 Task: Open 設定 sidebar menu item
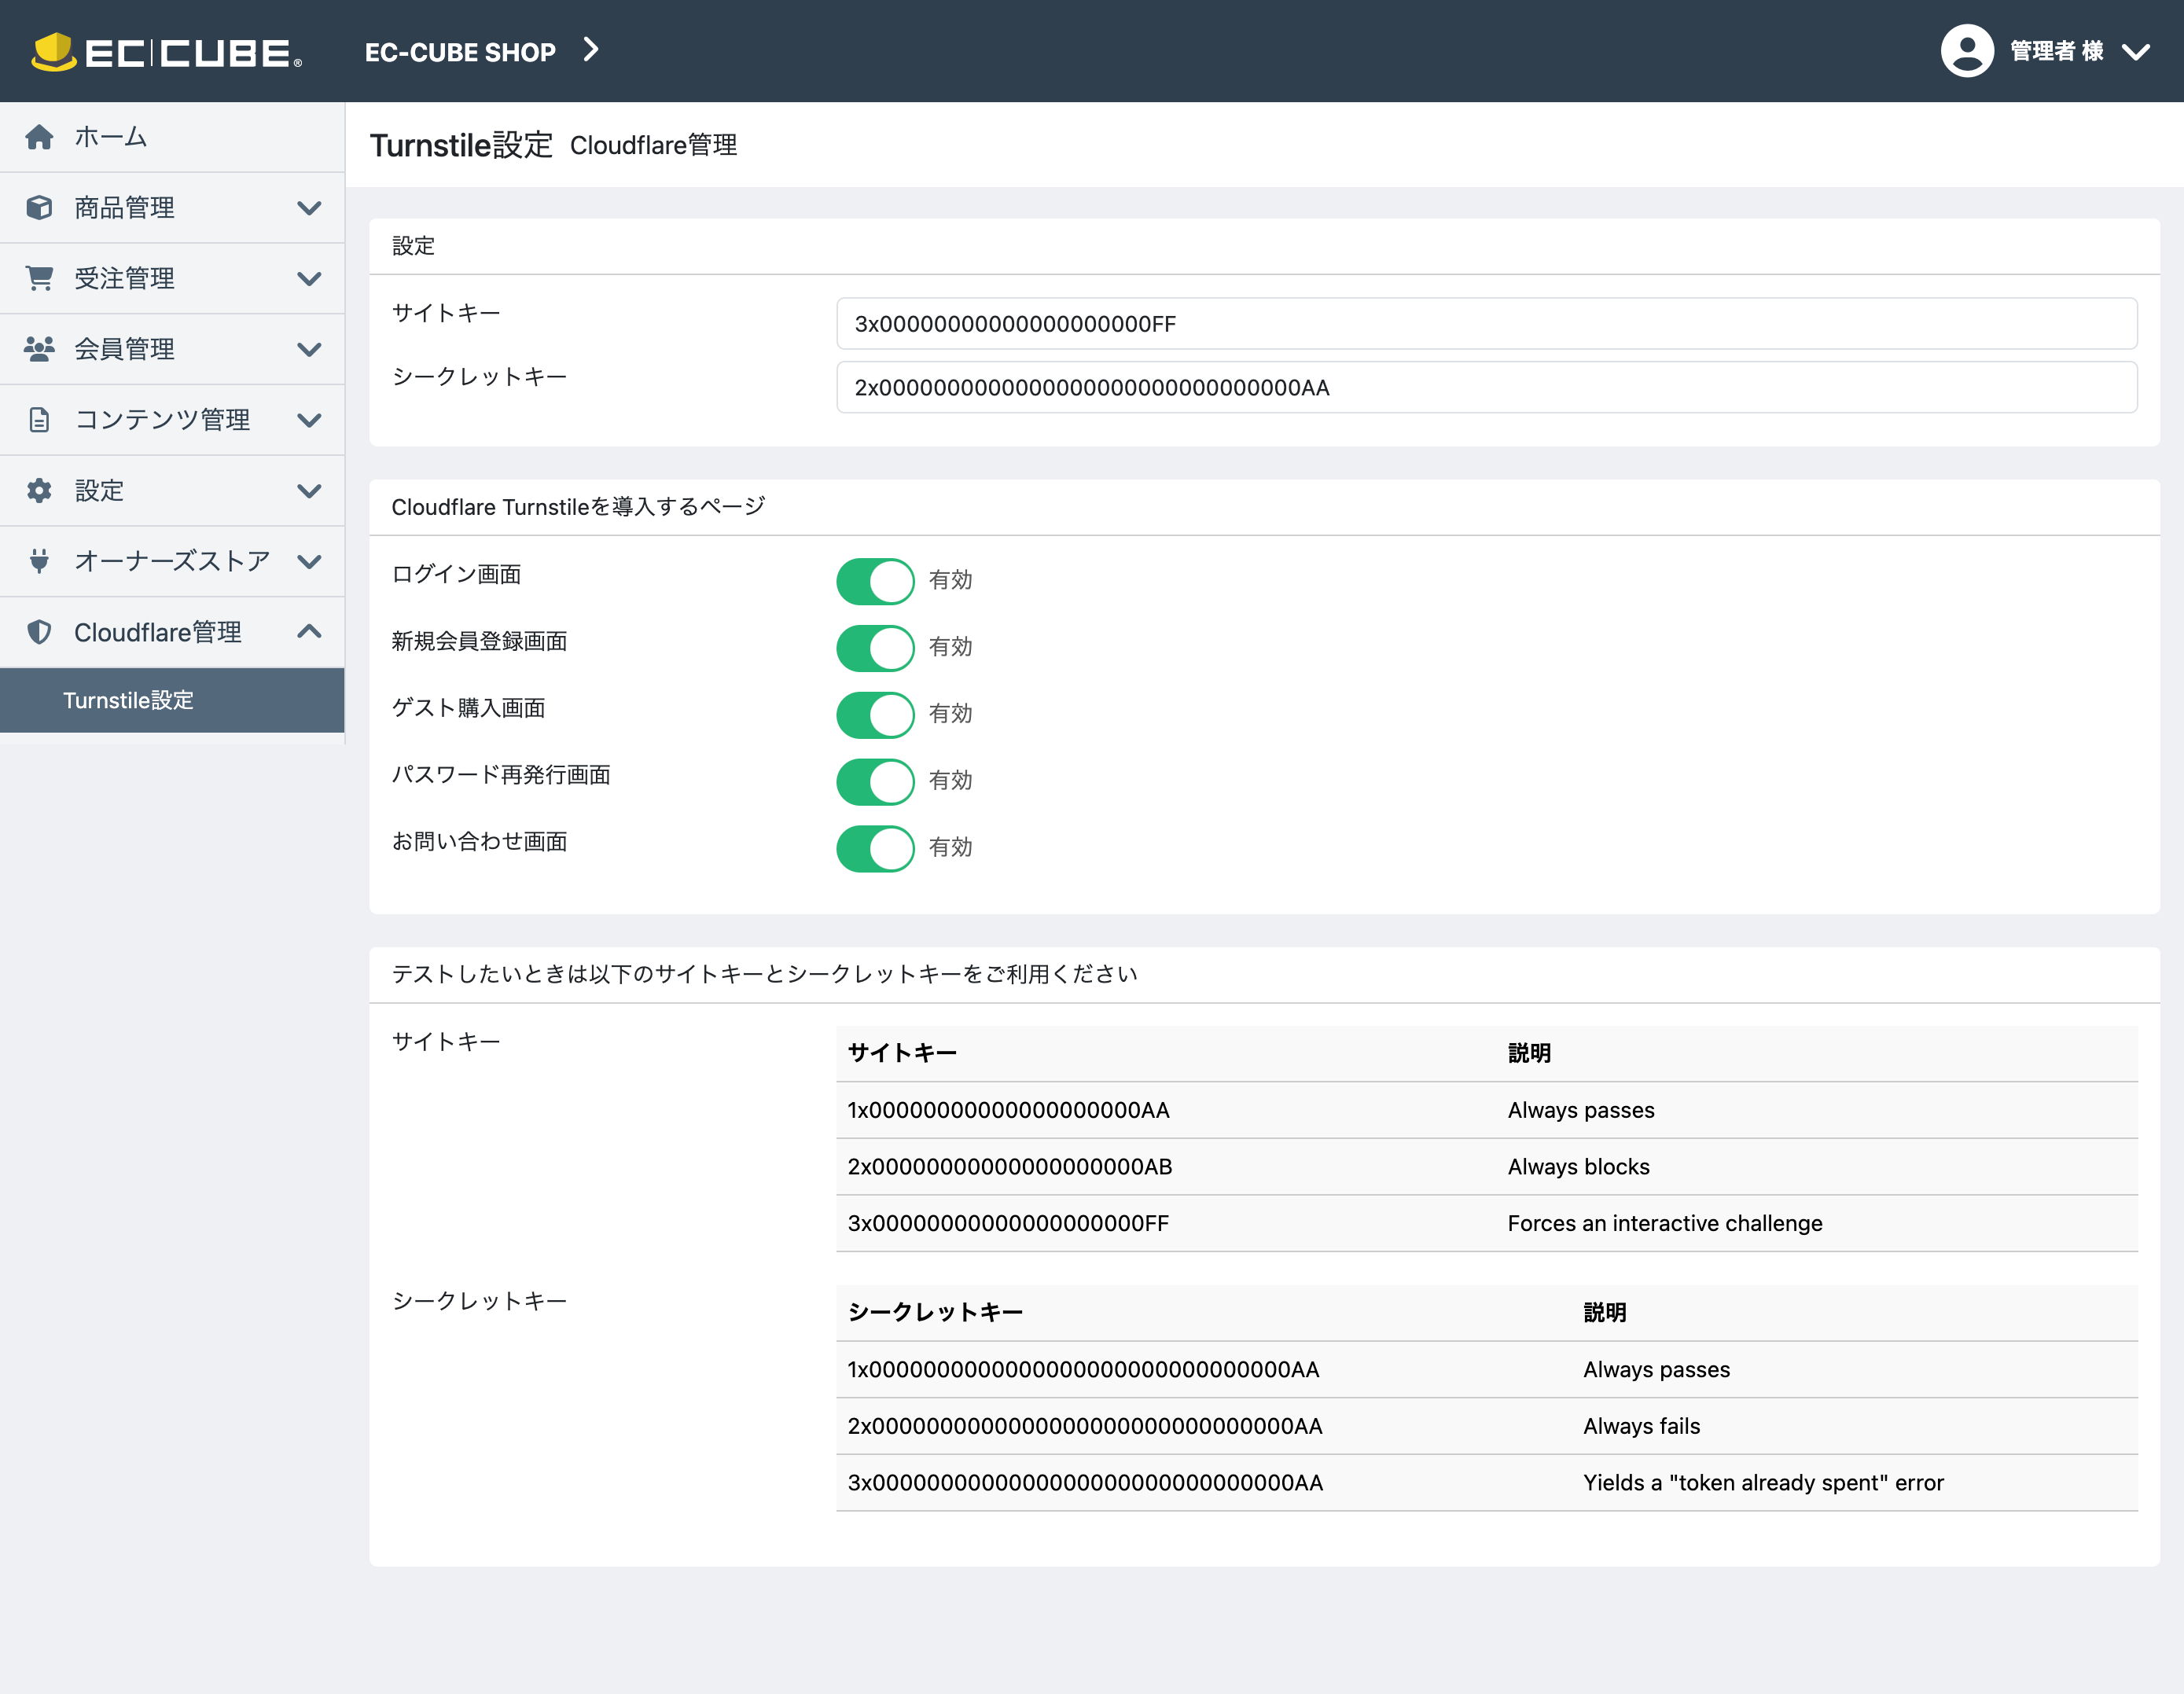pos(172,491)
